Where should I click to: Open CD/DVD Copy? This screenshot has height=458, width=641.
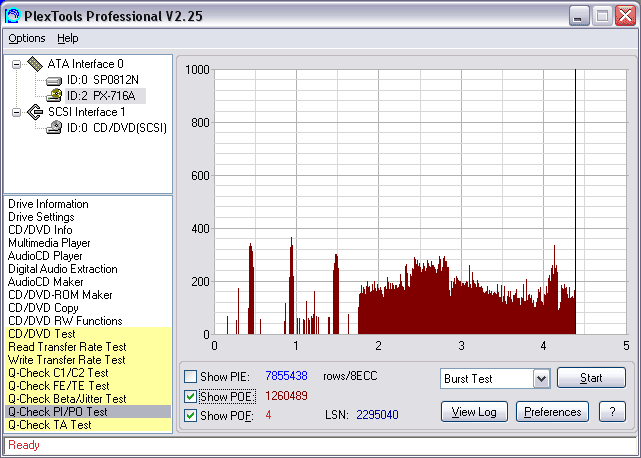pos(43,308)
